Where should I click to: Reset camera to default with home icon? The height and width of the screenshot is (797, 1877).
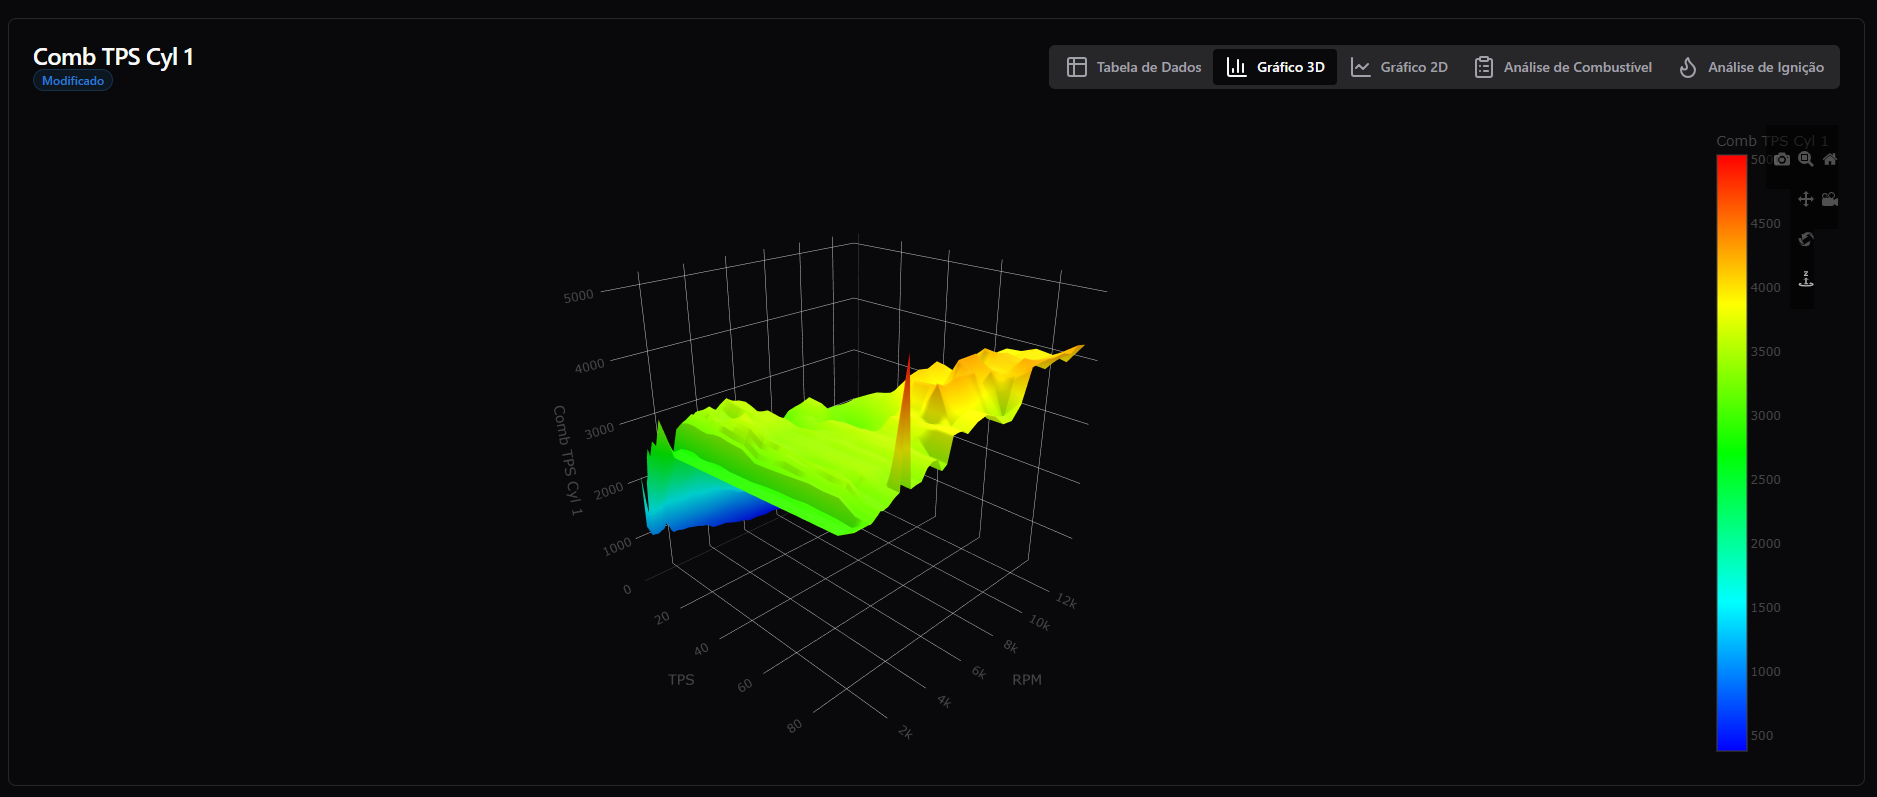pos(1829,160)
